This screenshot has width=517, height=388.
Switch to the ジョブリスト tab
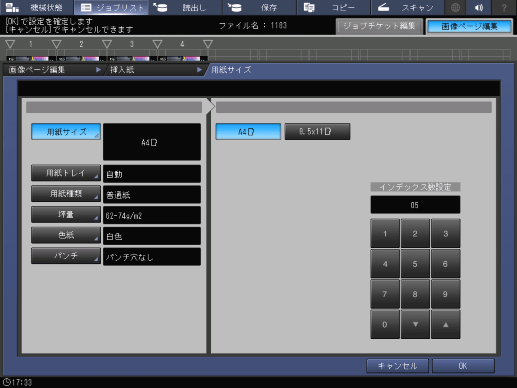coord(112,7)
